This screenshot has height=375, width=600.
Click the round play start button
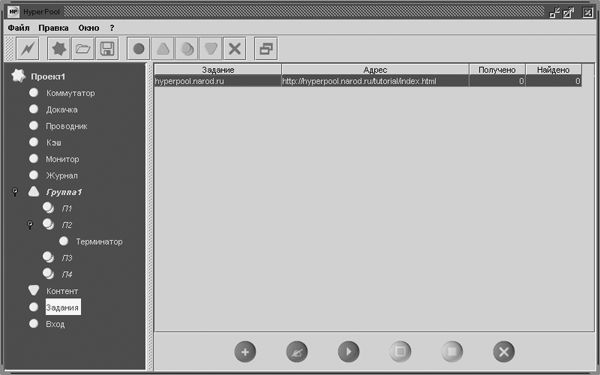[x=349, y=352]
